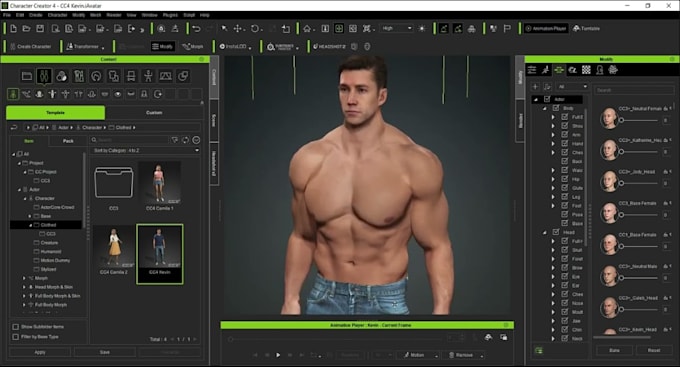Click the Undo arrow icon in toolbar

point(196,29)
